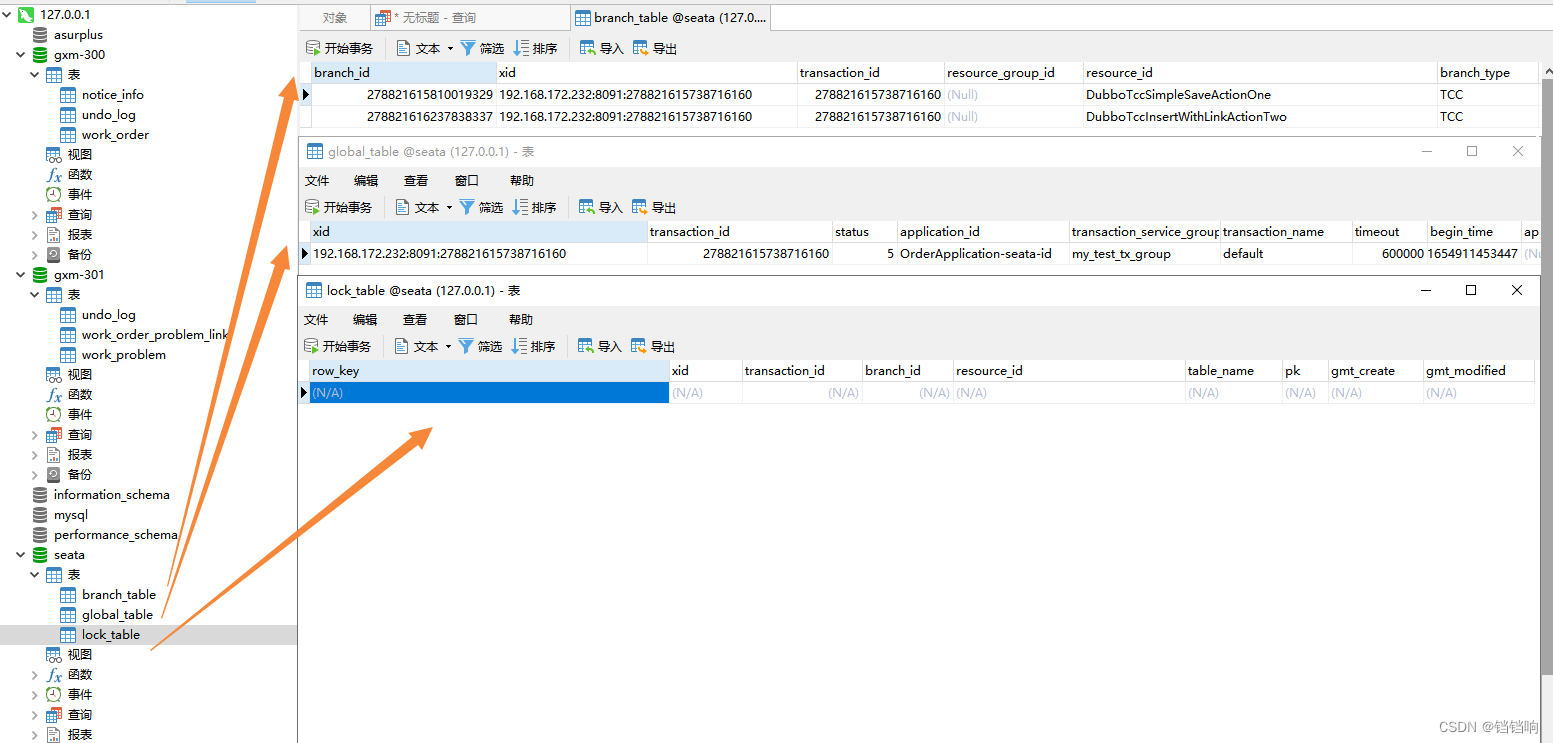This screenshot has width=1553, height=743.
Task: Open 帮助 menu in global_table window
Action: [x=522, y=181]
